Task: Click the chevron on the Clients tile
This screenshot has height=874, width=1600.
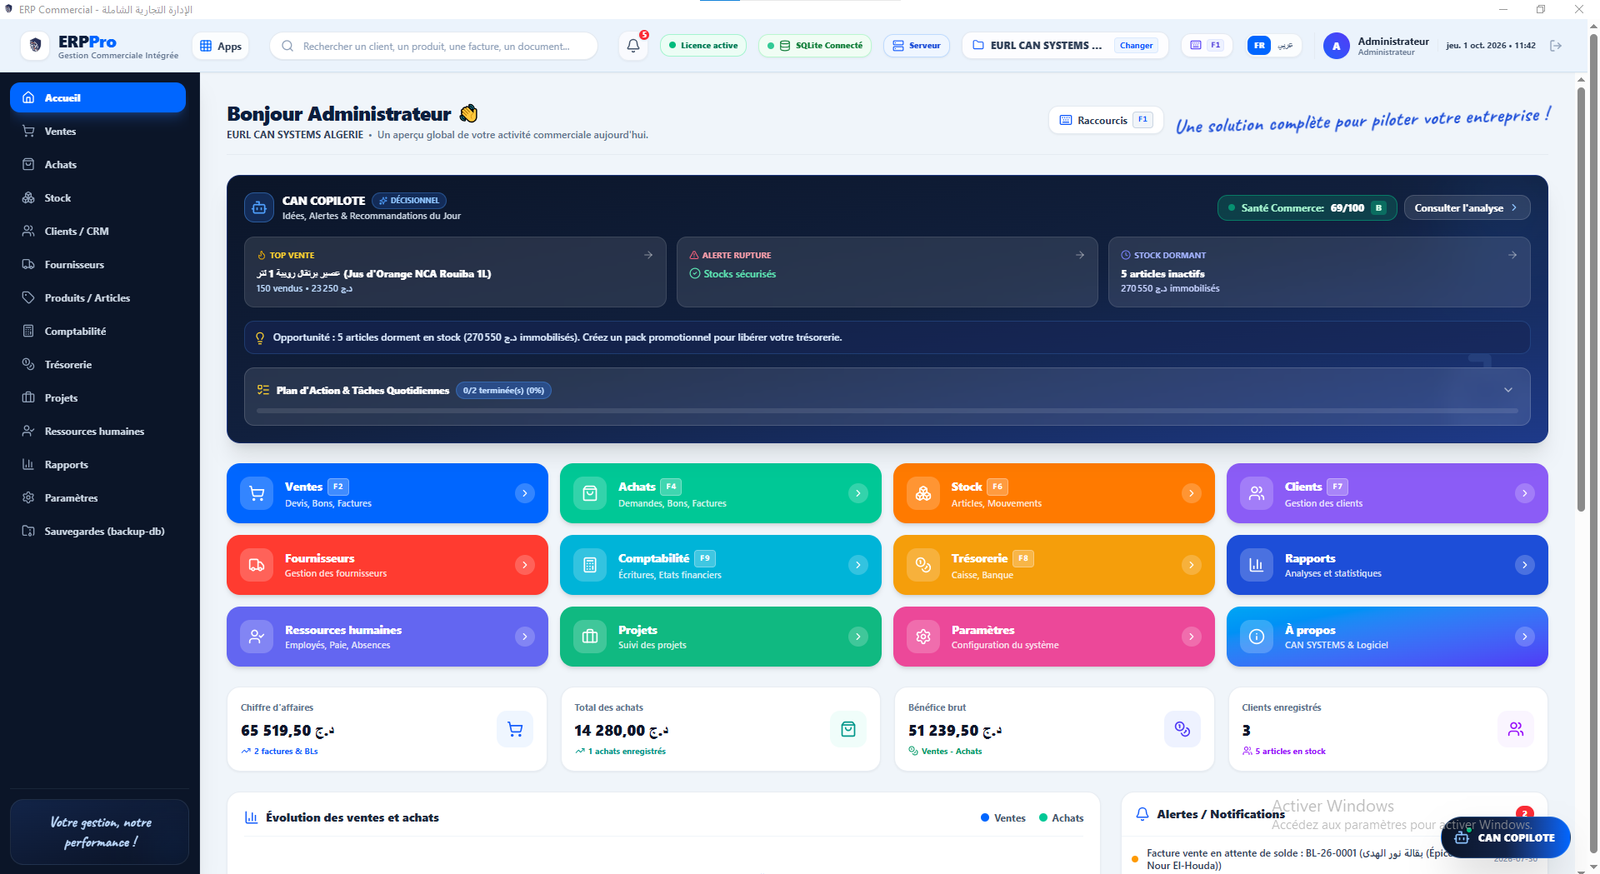Action: (1524, 493)
